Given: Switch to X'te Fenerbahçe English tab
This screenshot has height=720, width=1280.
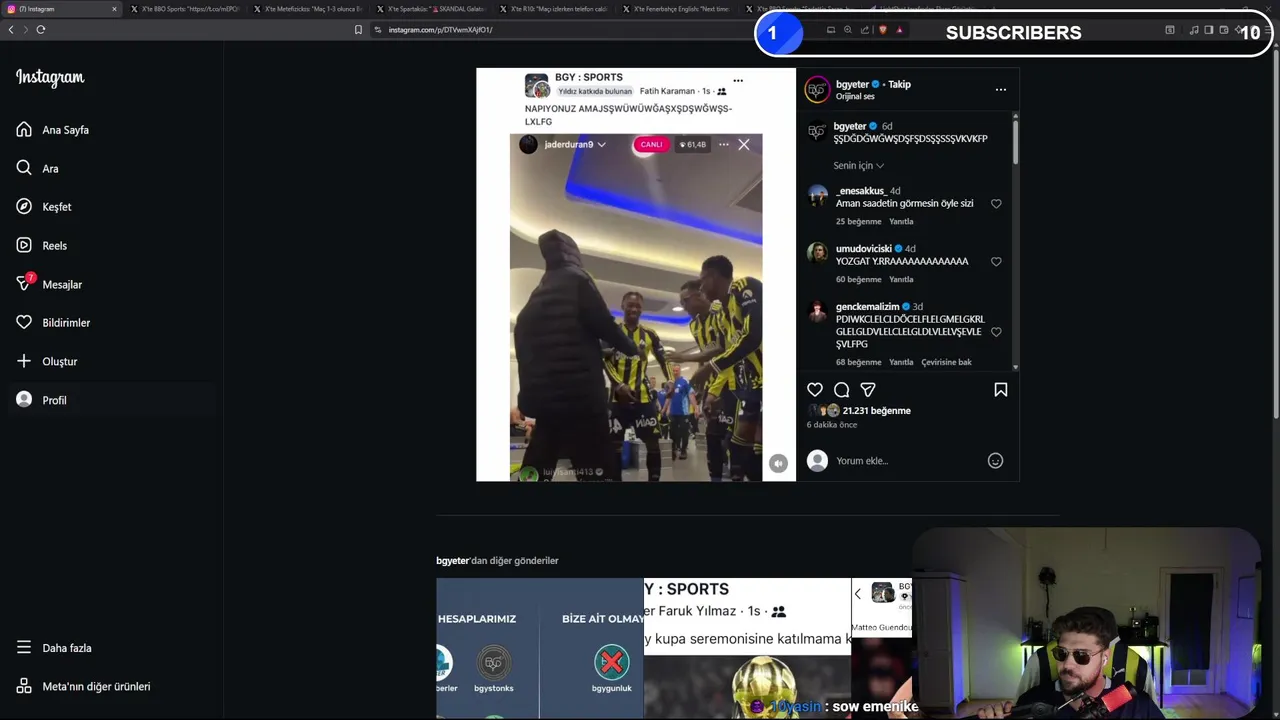Looking at the screenshot, I should (x=677, y=9).
